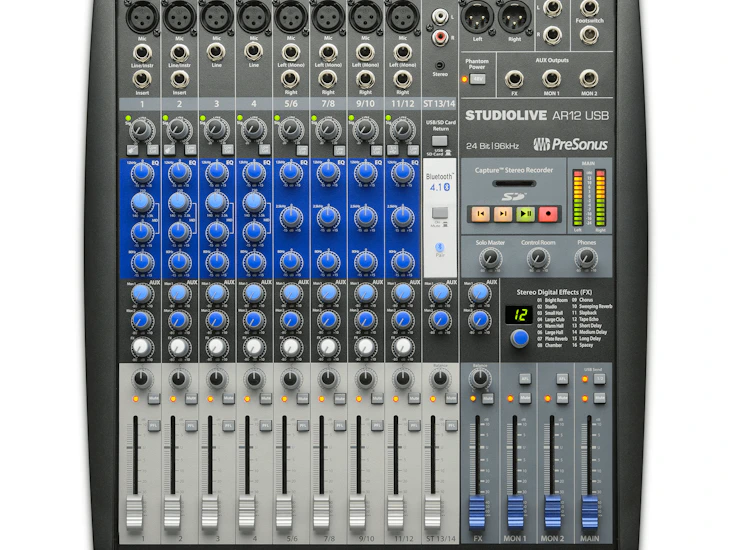Click the Control Room level knob
The width and height of the screenshot is (732, 550).
538,258
